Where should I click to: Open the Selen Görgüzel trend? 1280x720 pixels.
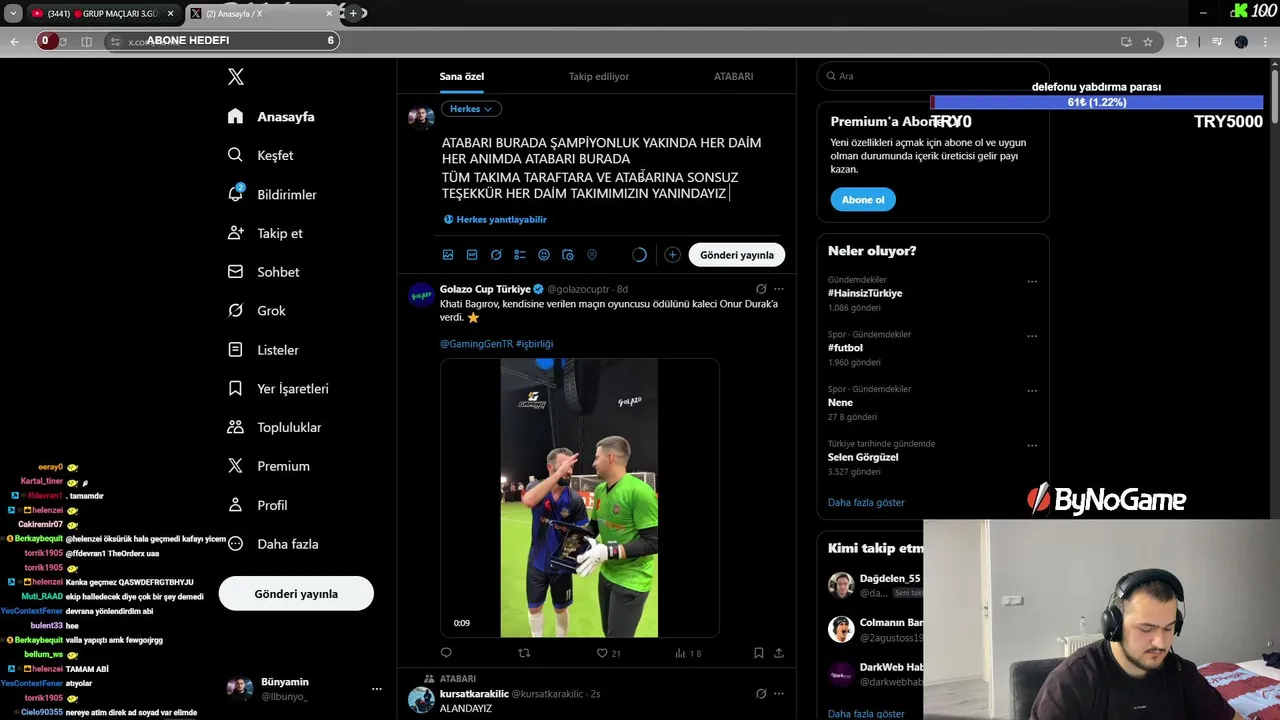(863, 457)
